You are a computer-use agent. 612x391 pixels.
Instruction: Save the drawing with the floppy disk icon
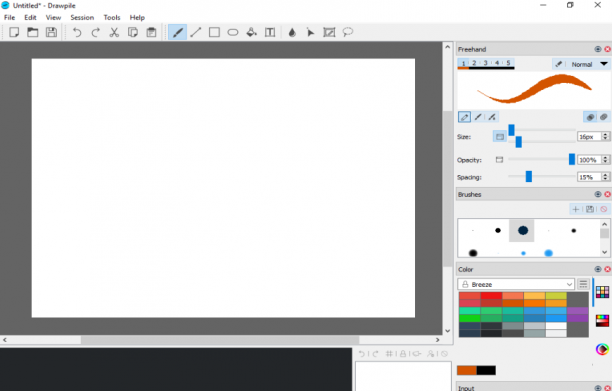pyautogui.click(x=51, y=32)
